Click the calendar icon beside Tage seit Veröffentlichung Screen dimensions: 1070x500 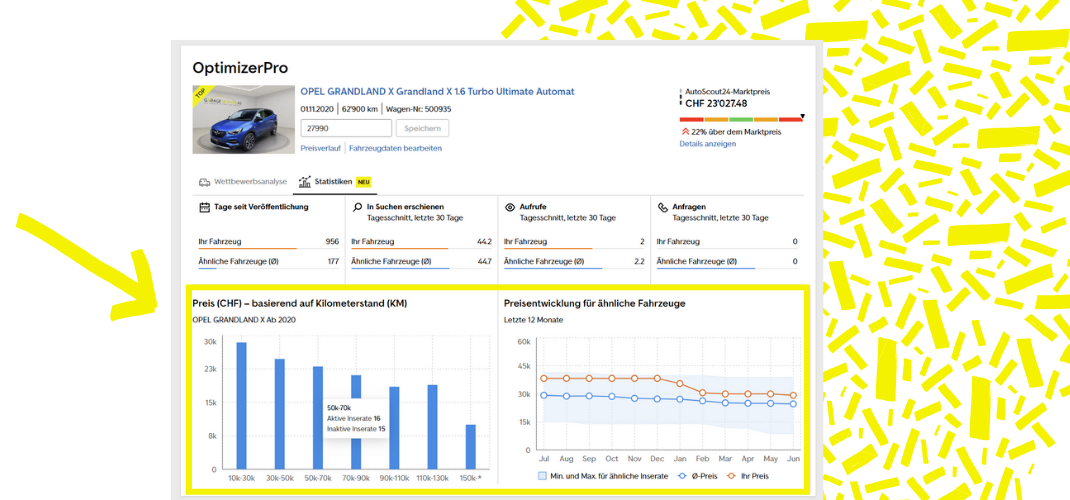[203, 207]
